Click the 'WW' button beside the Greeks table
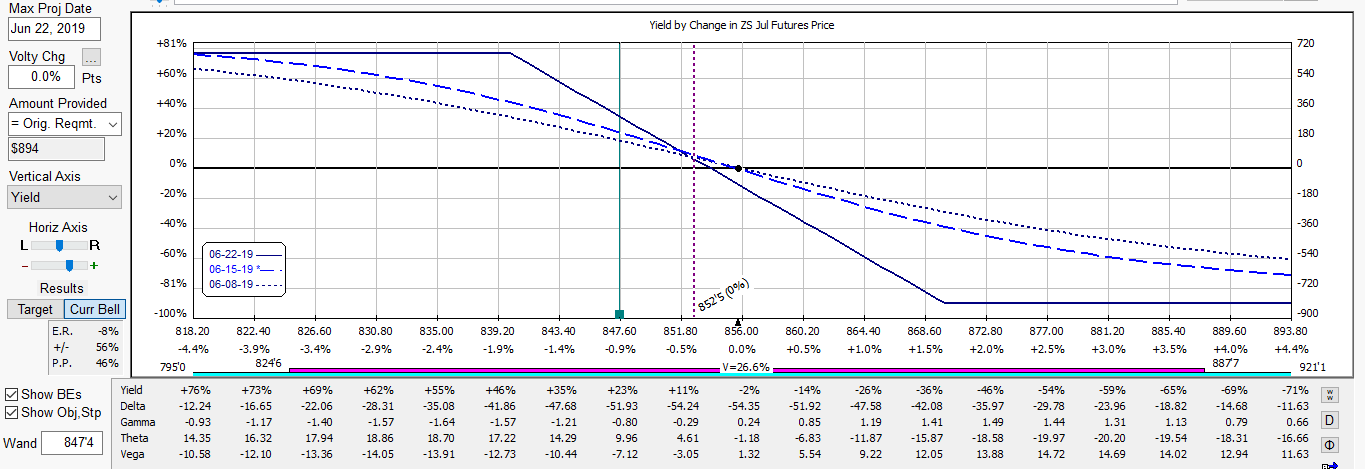This screenshot has width=1365, height=469. [x=1330, y=394]
